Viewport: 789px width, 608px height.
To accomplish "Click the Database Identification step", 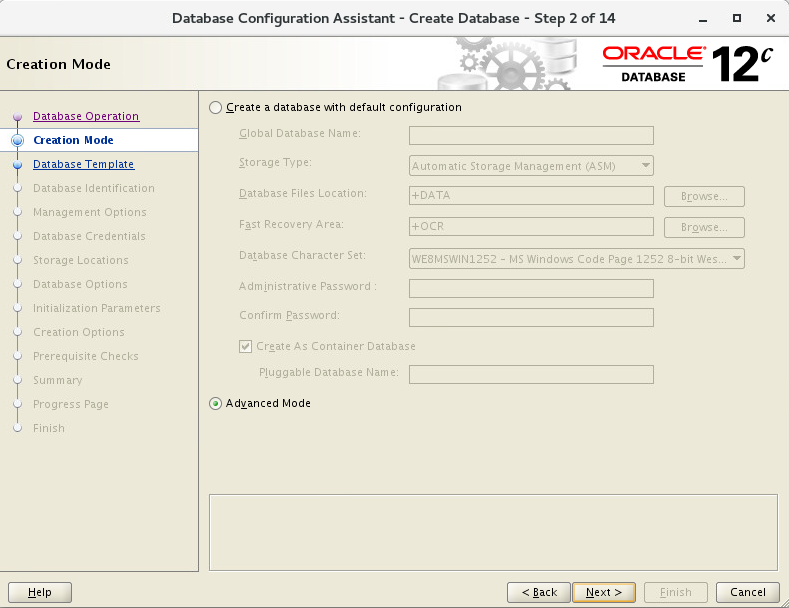I will (x=94, y=188).
